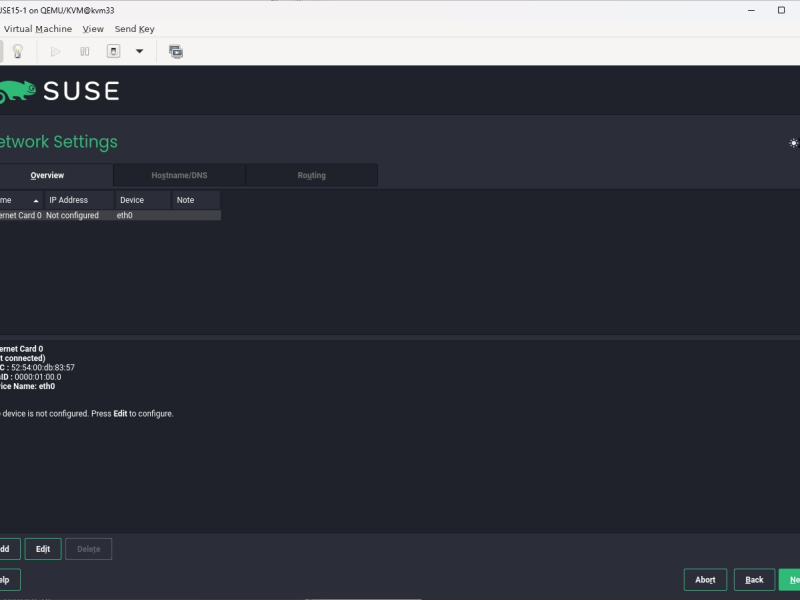Click the Abort button

tap(705, 580)
